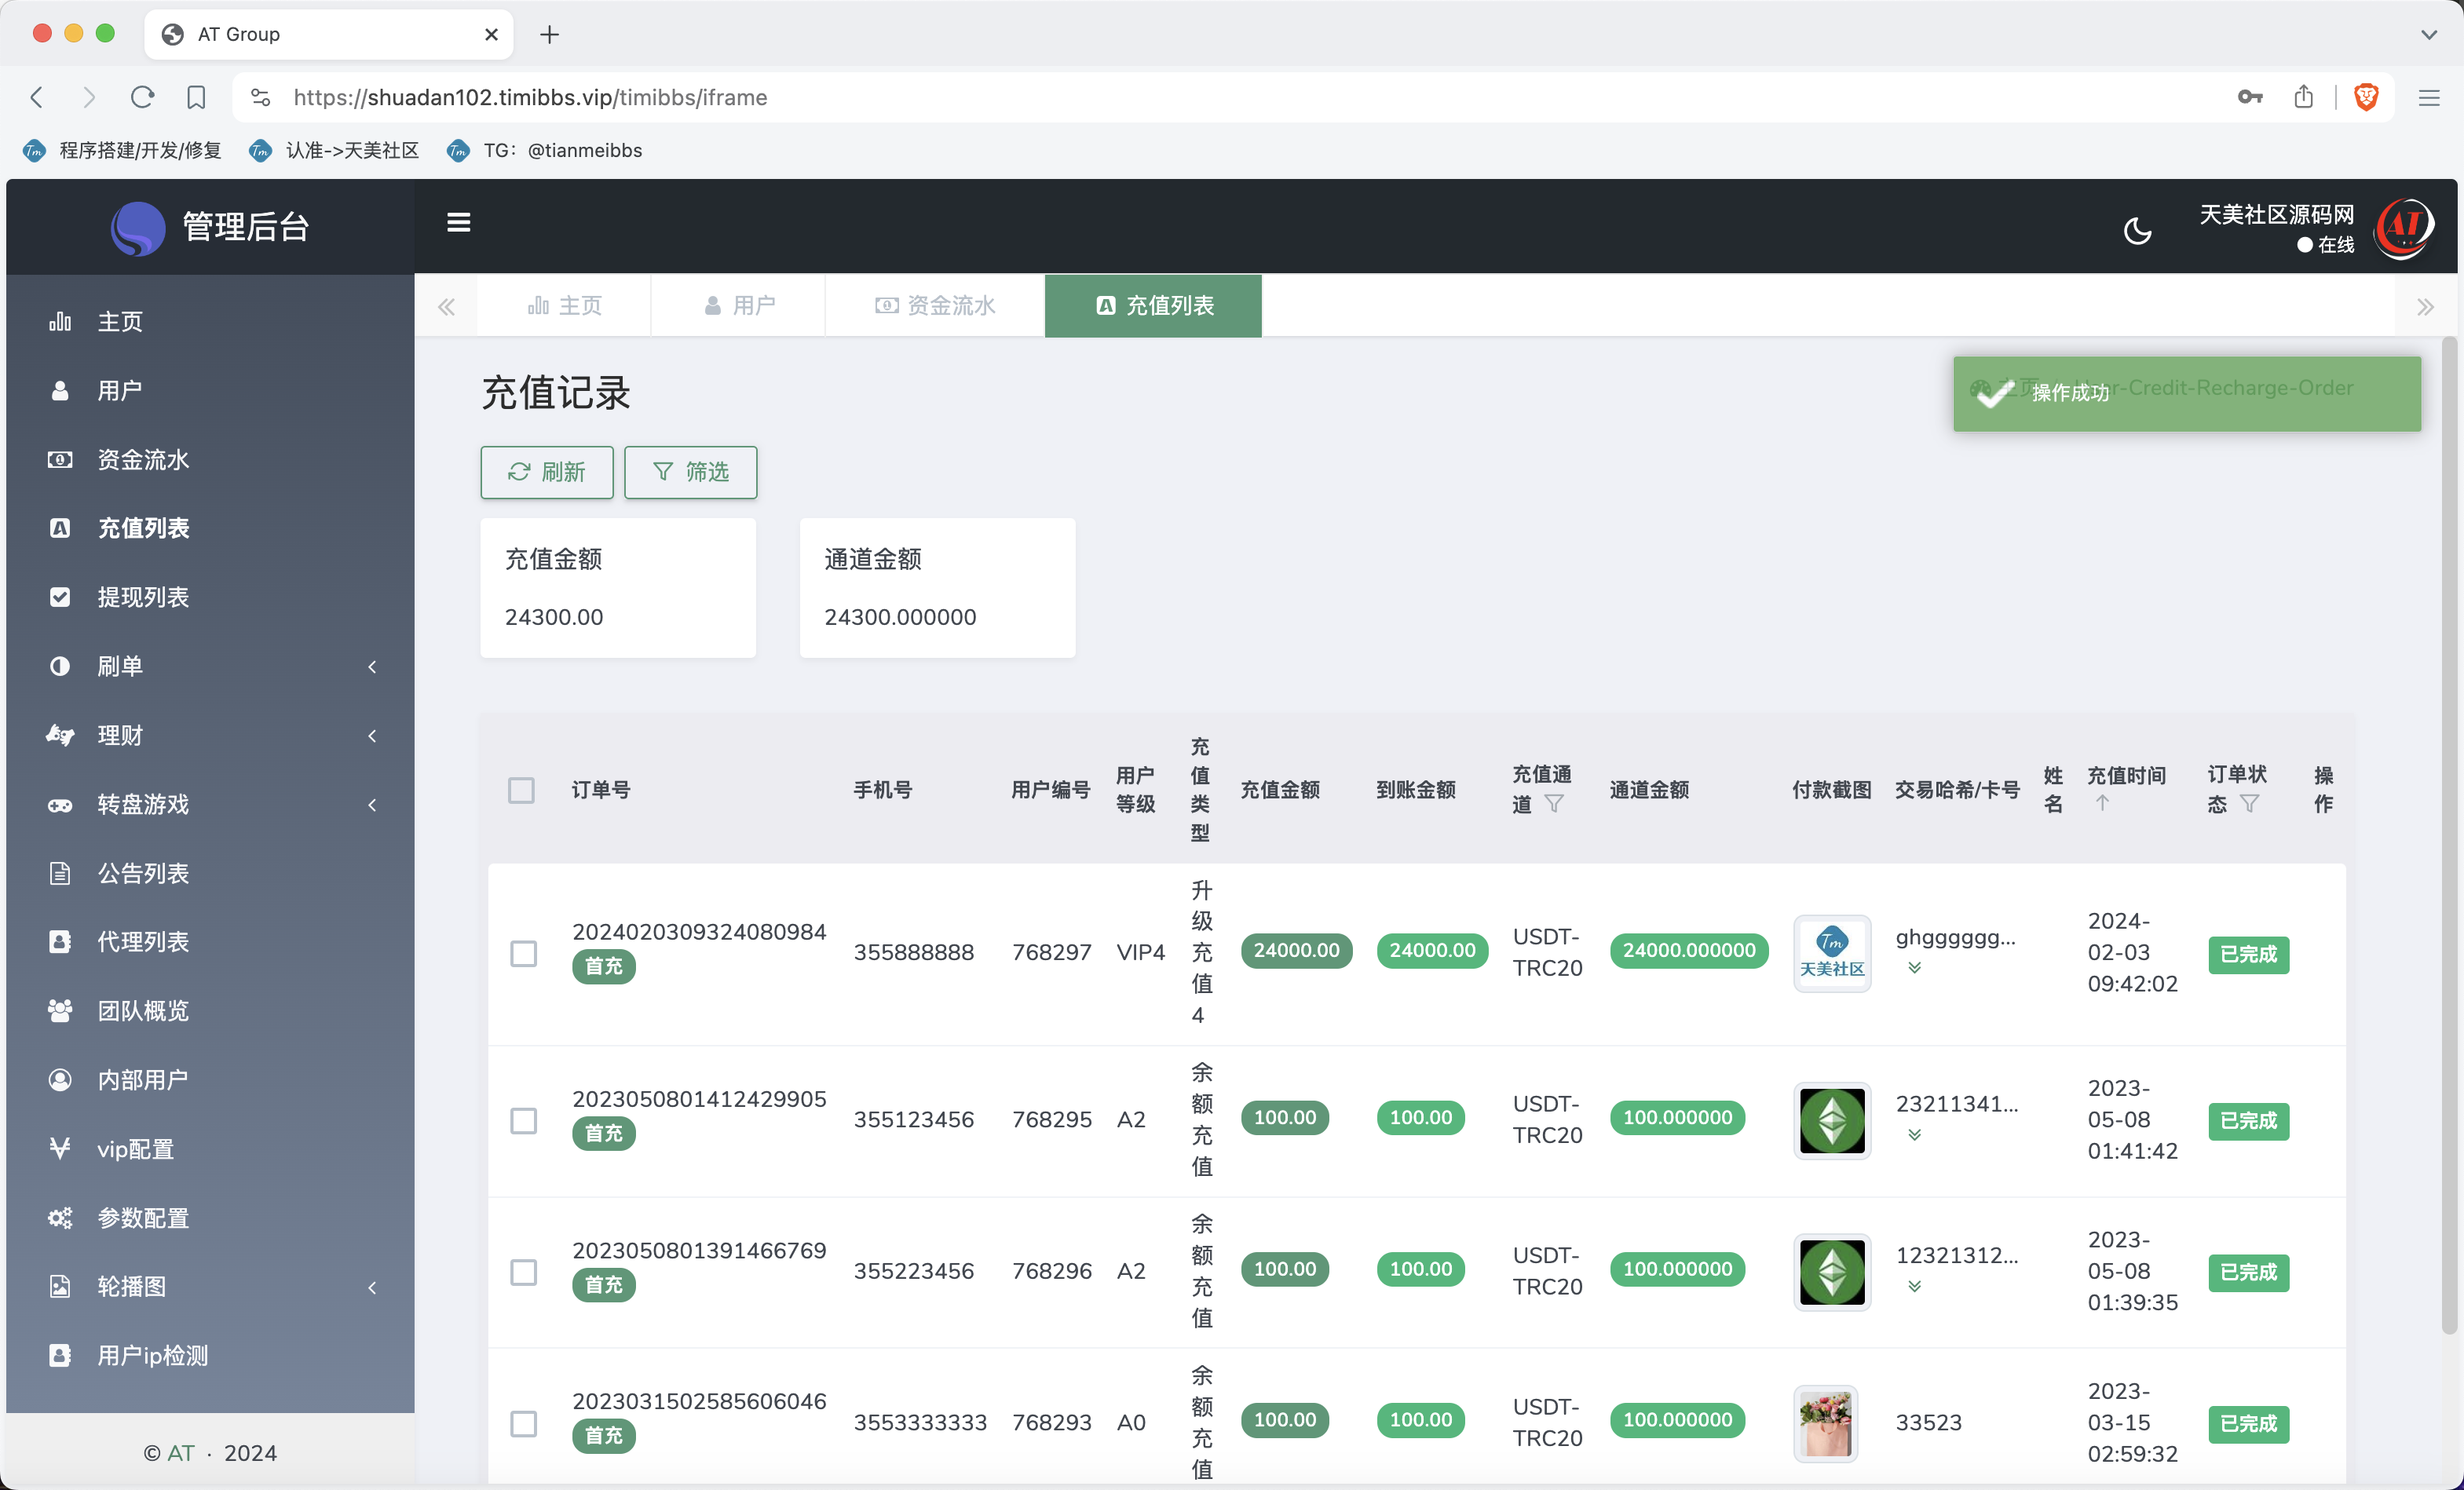Click the hamburger menu icon in header
This screenshot has width=2464, height=1490.
458,222
